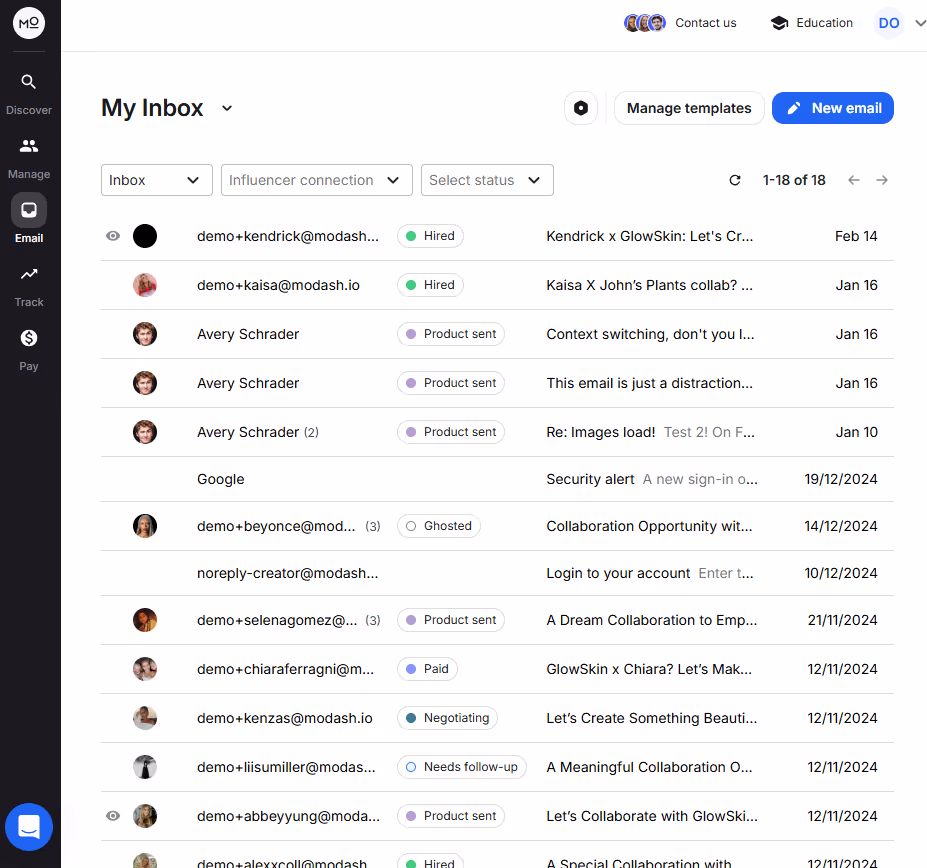Viewport: 927px width, 868px height.
Task: Click the Pay sidebar label
Action: pyautogui.click(x=29, y=365)
